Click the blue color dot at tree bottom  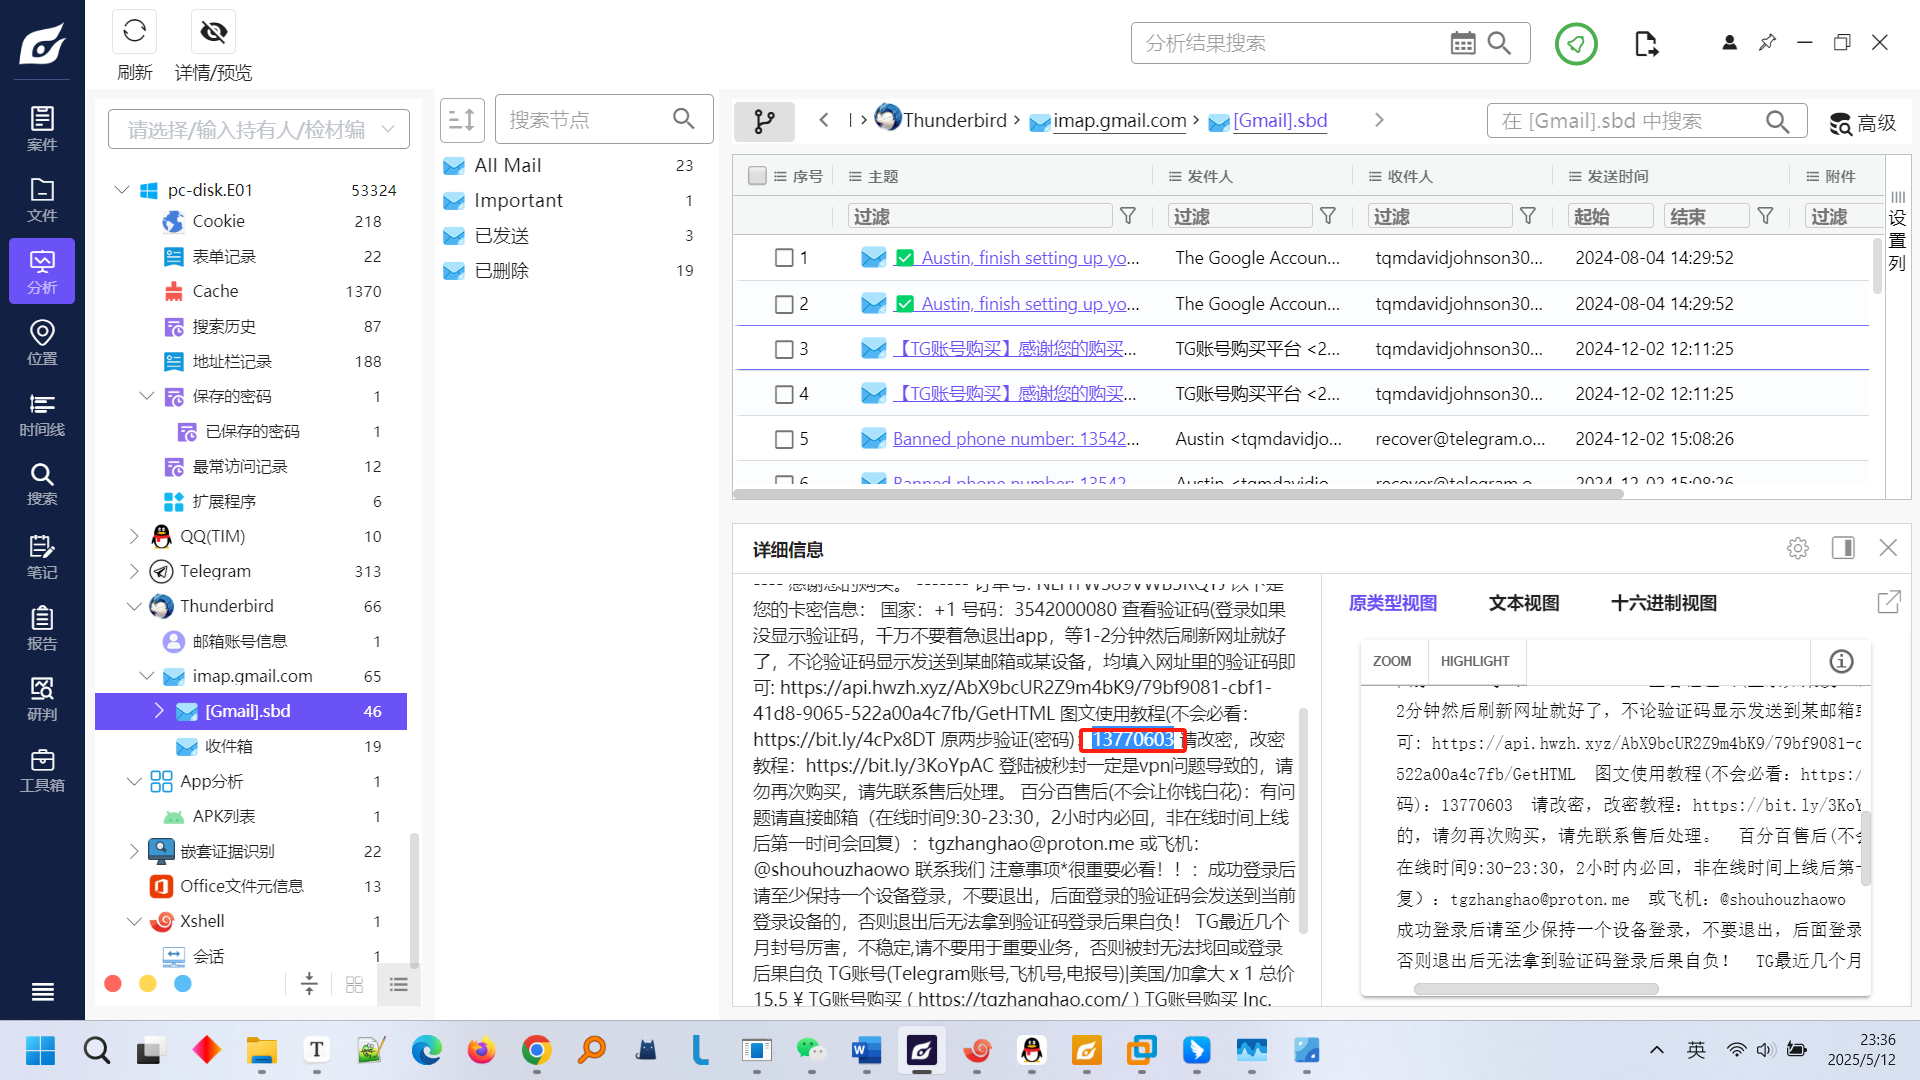[183, 984]
